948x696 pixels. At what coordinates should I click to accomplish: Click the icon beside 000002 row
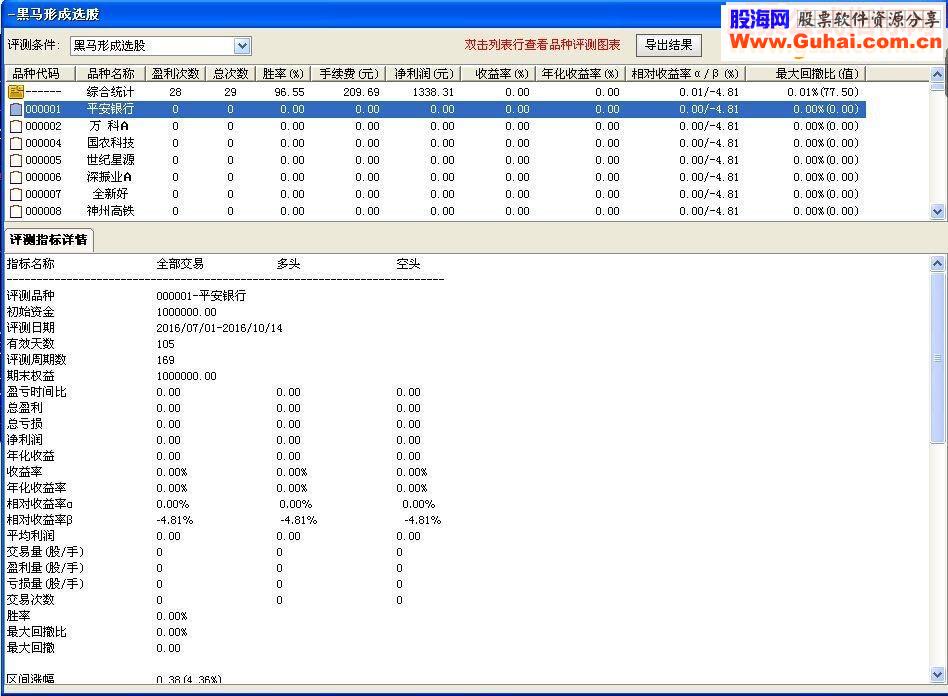(x=16, y=126)
